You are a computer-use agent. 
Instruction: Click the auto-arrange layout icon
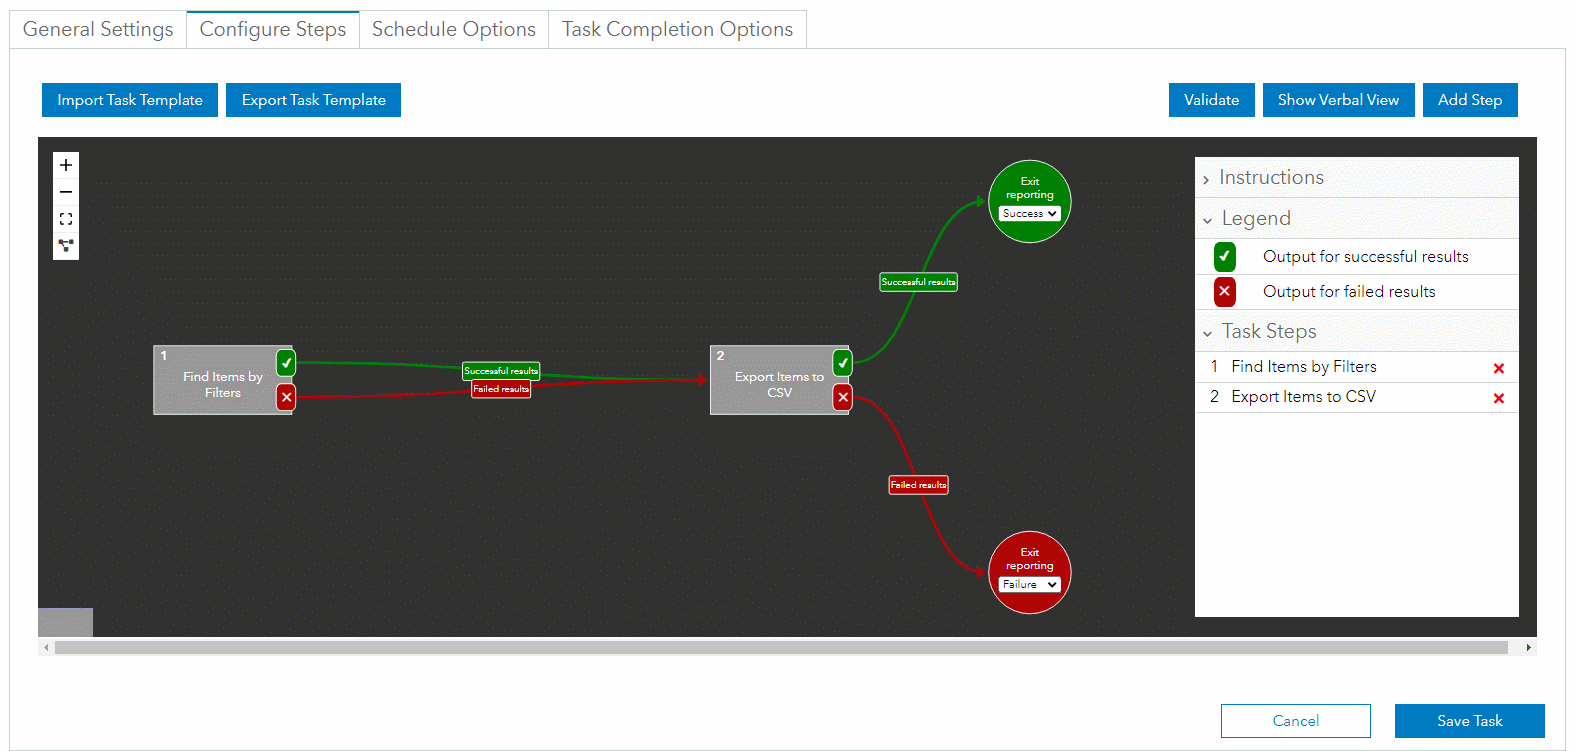[x=66, y=245]
